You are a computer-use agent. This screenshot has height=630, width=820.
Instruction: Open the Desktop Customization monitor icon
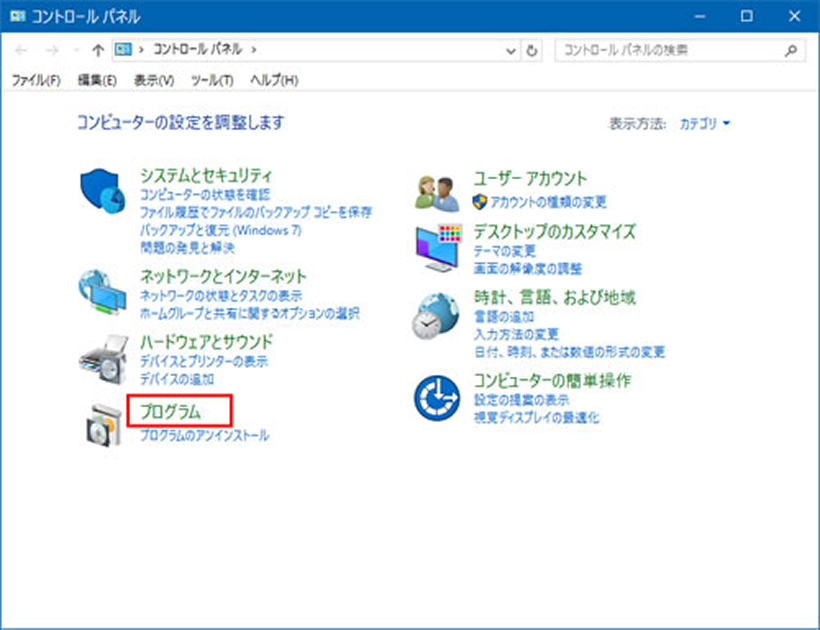(438, 248)
